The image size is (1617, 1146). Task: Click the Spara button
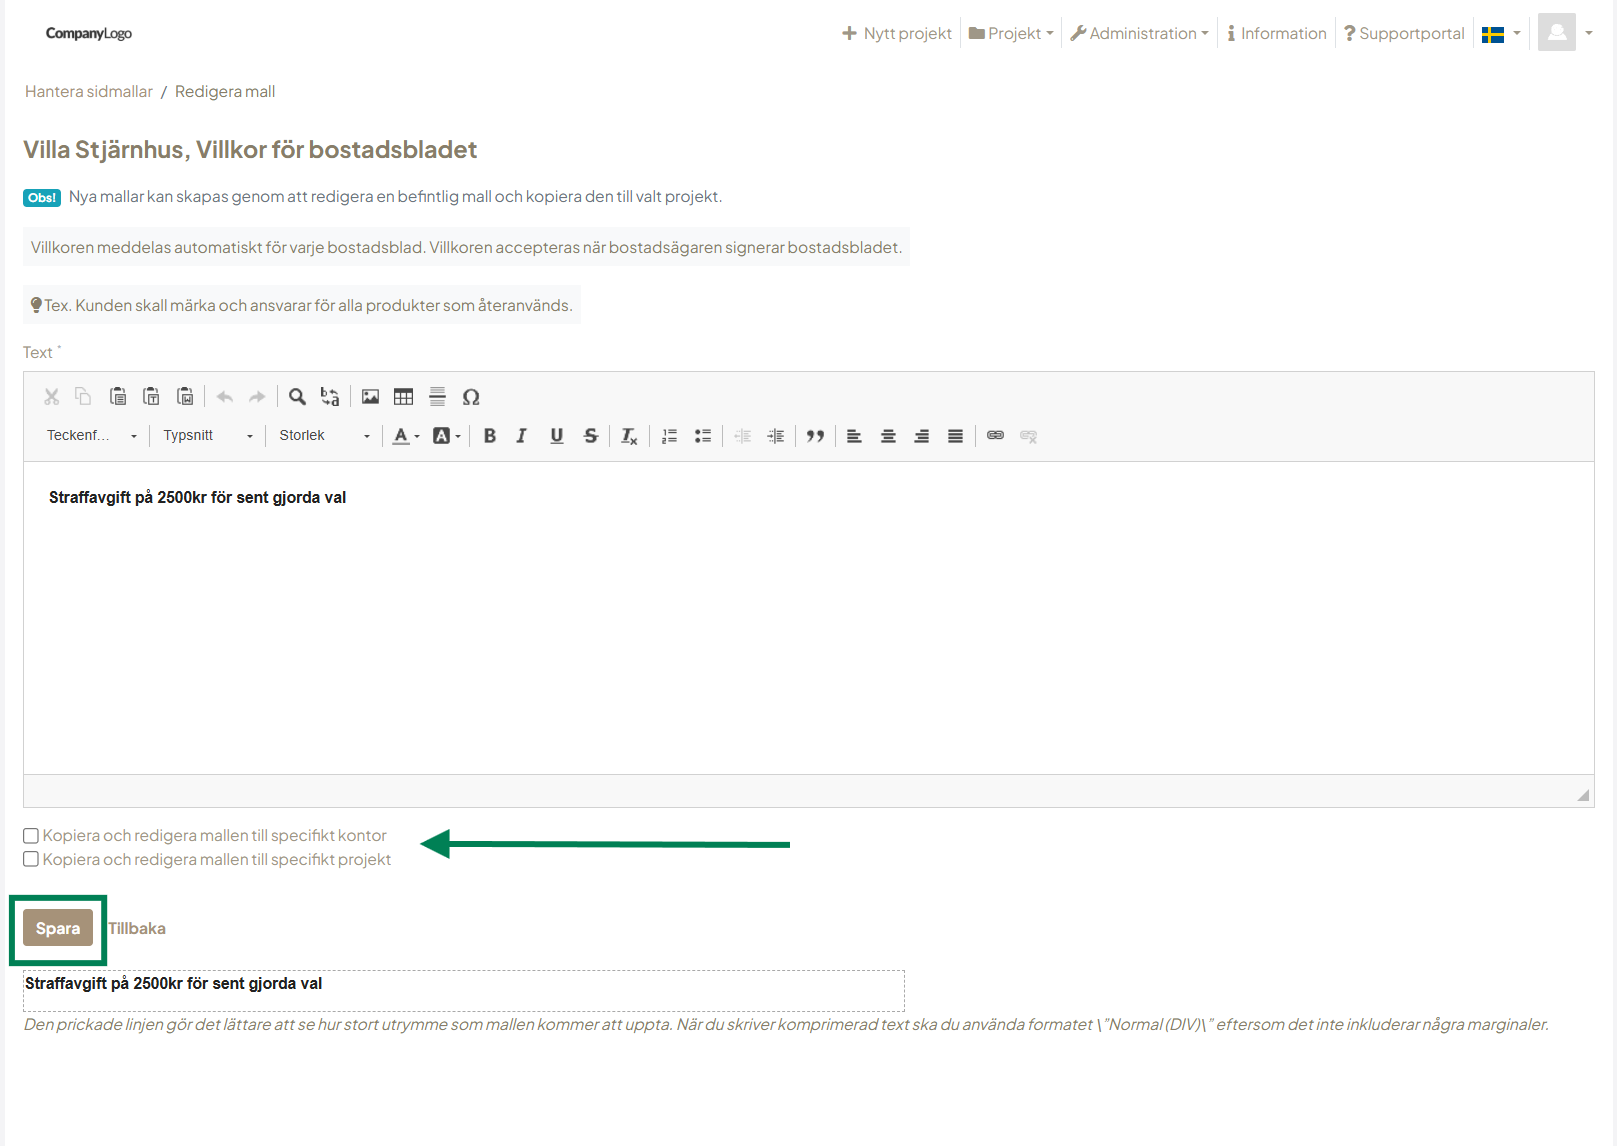tap(58, 928)
